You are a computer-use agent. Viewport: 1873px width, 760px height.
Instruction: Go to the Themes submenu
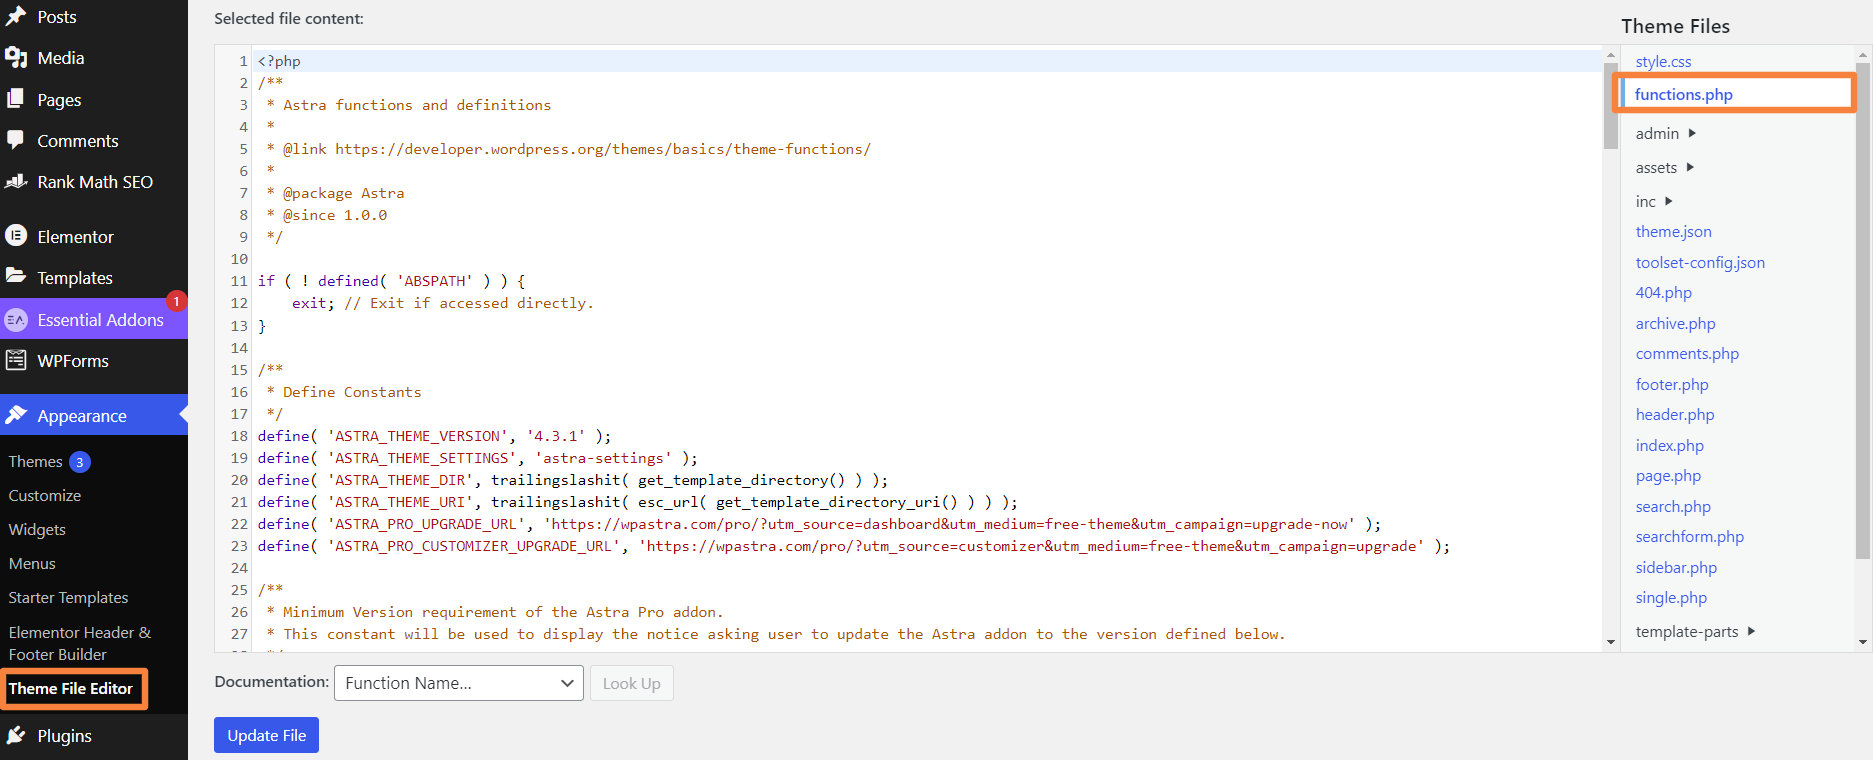[x=35, y=461]
